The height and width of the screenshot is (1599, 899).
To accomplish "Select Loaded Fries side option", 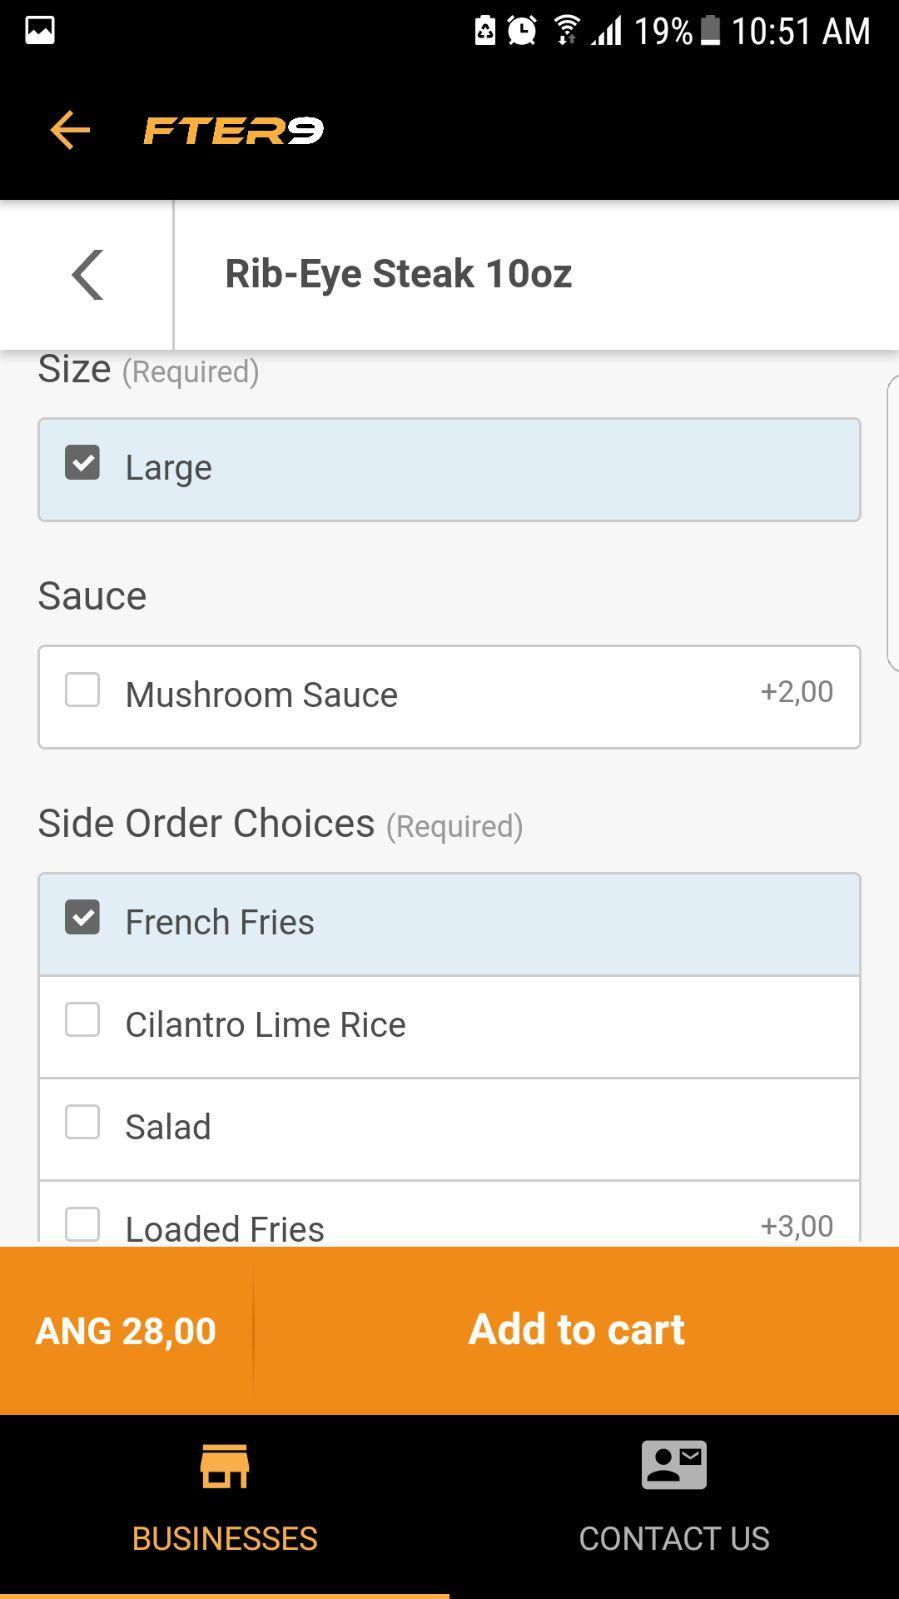I will [x=449, y=1213].
